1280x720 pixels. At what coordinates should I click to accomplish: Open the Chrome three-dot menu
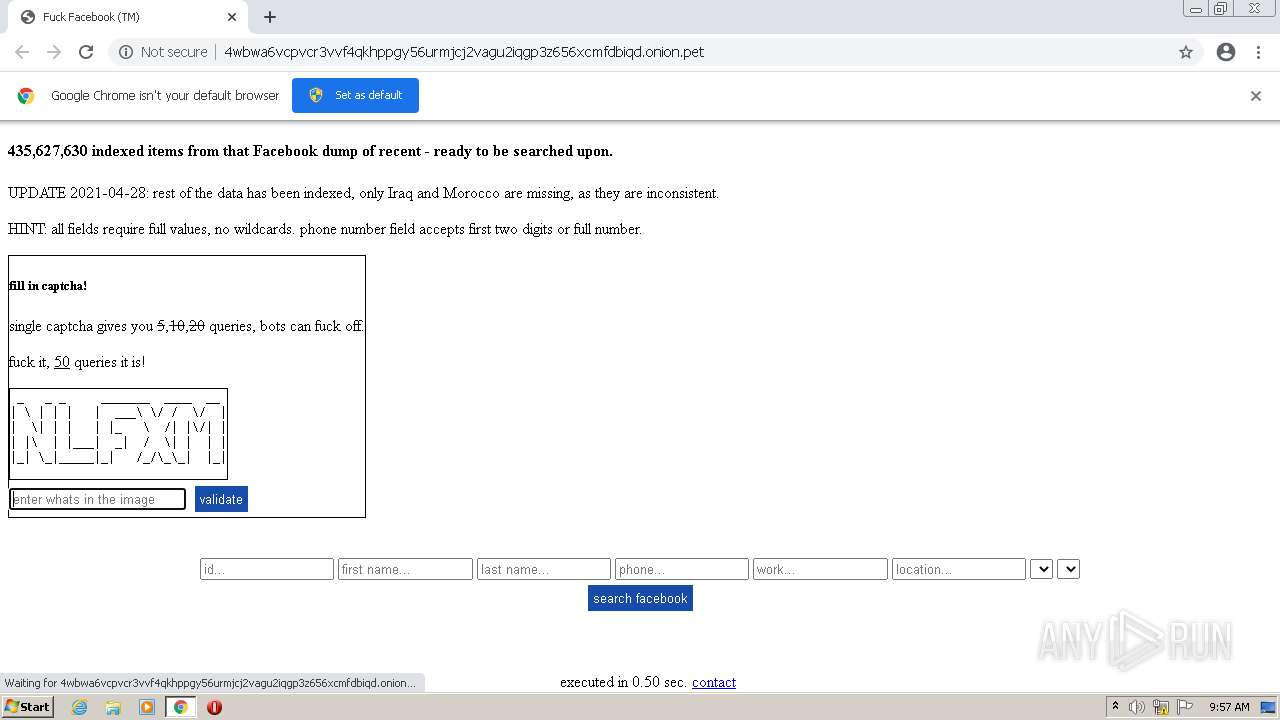[1258, 52]
